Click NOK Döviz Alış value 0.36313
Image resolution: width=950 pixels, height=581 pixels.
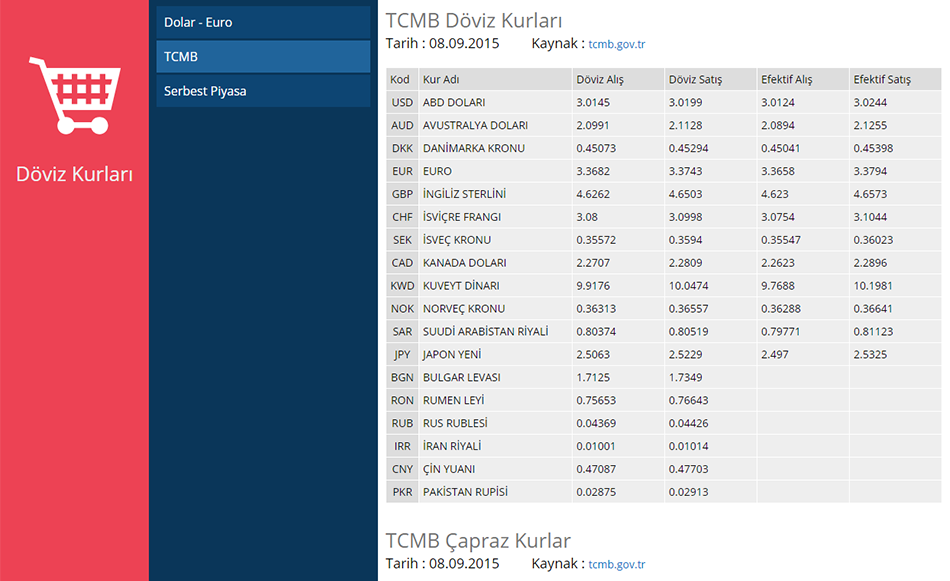(x=596, y=309)
